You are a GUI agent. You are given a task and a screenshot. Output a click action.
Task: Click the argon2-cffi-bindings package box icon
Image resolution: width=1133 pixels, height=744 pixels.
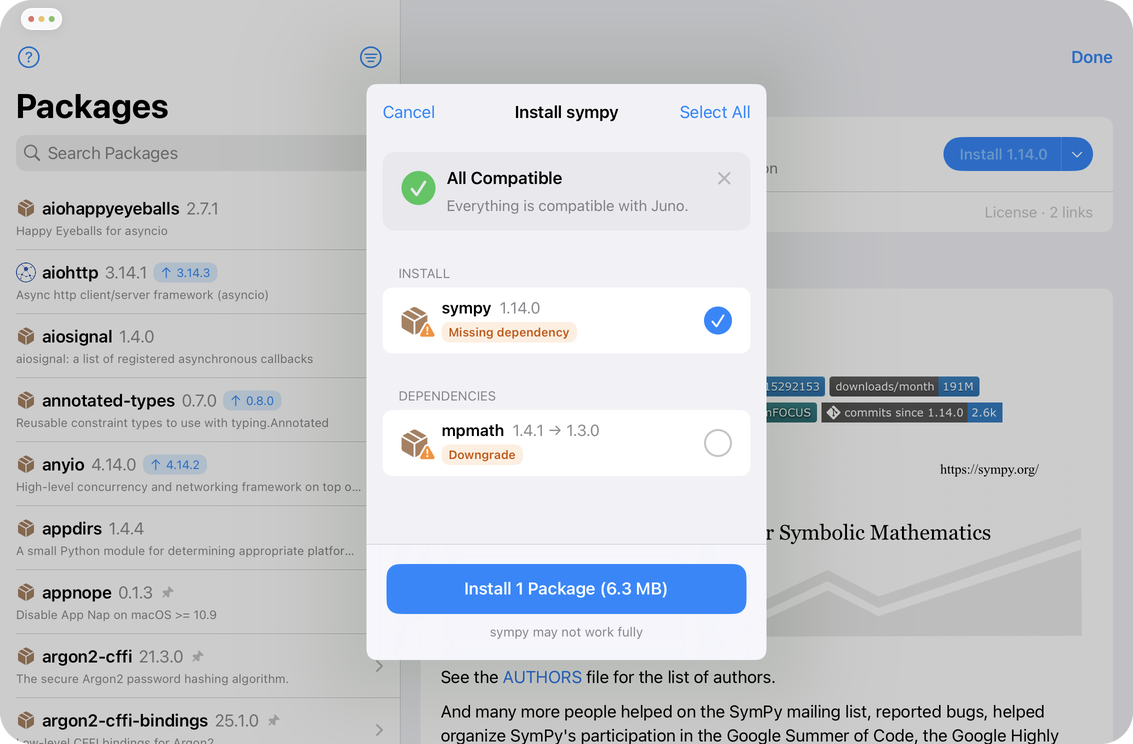26,720
